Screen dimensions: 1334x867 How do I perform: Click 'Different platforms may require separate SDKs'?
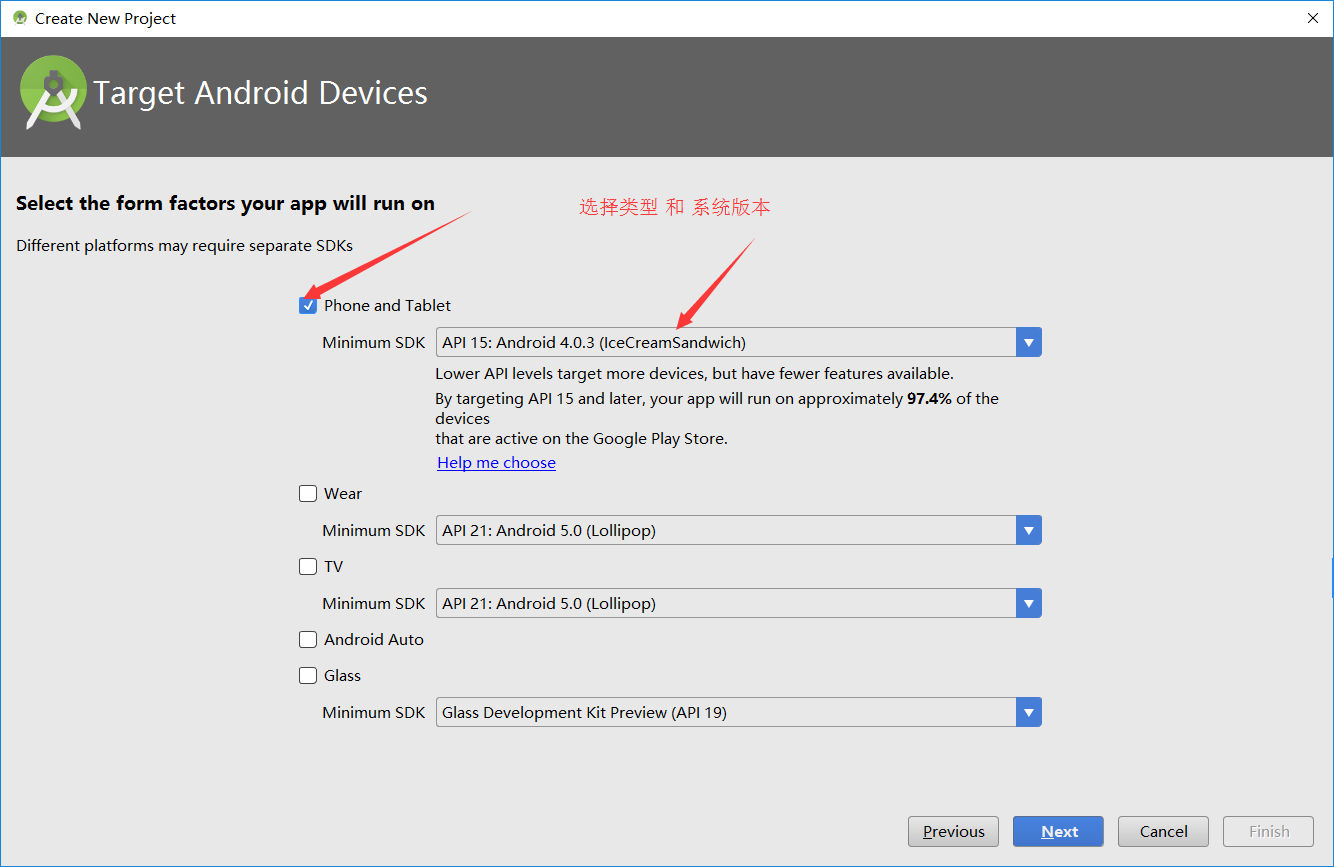point(184,246)
